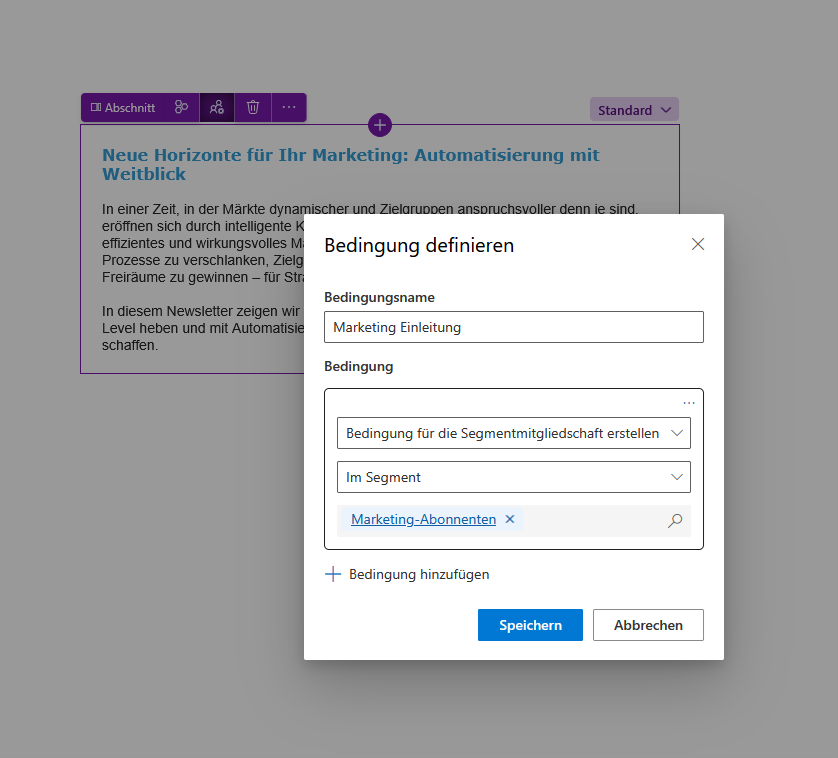Open the section layout icon next to Abschnitt
838x758 pixels.
click(181, 107)
